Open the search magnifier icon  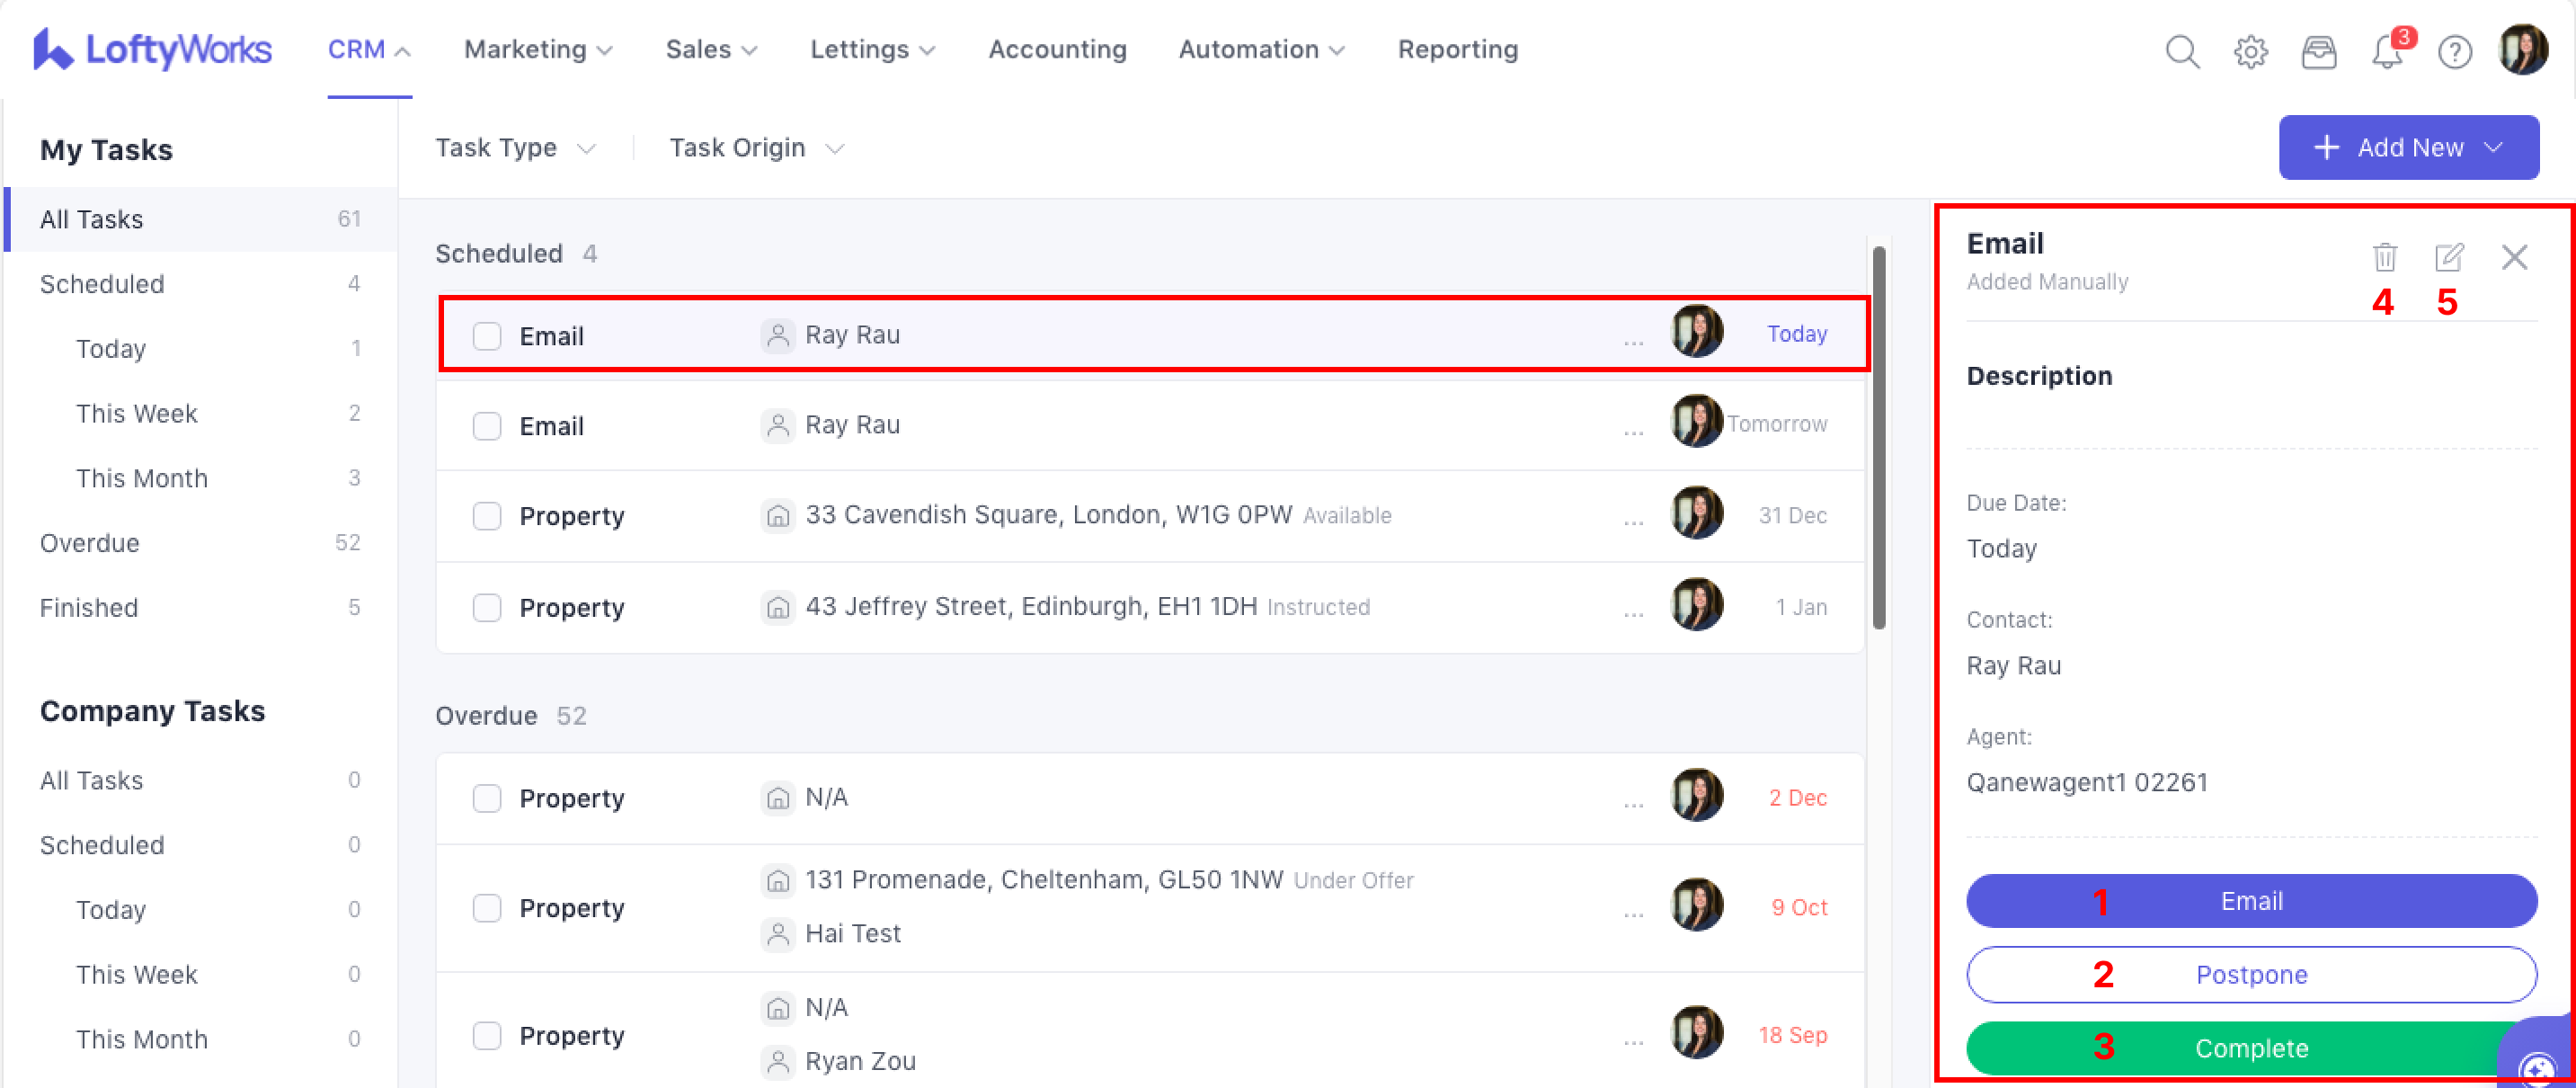2181,51
